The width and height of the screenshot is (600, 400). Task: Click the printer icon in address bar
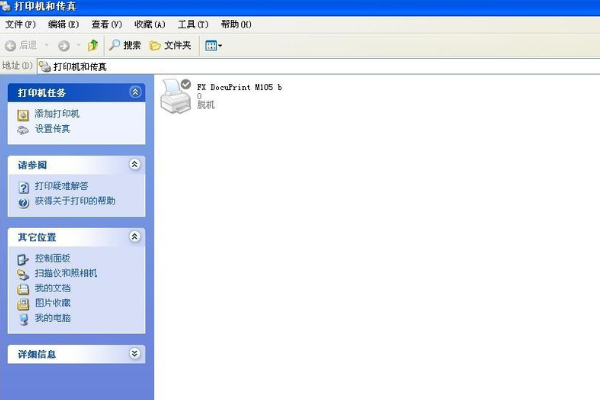pyautogui.click(x=45, y=67)
